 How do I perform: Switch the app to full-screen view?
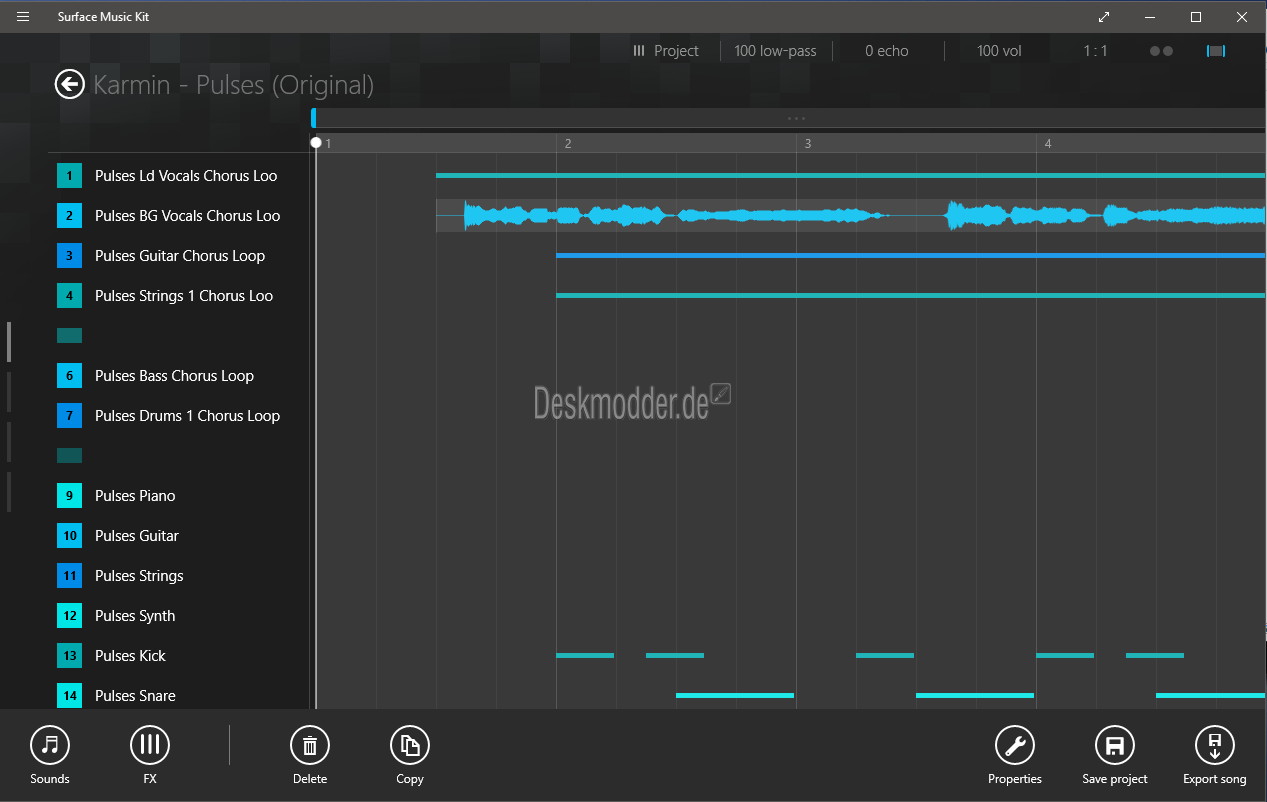(1104, 17)
